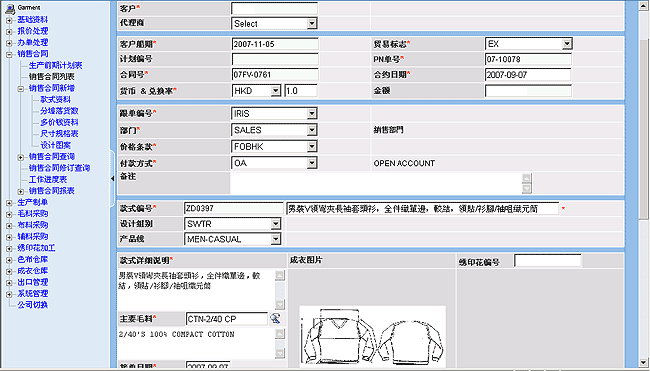Expand the 销售合同查询 node
The image size is (650, 371).
coord(21,157)
